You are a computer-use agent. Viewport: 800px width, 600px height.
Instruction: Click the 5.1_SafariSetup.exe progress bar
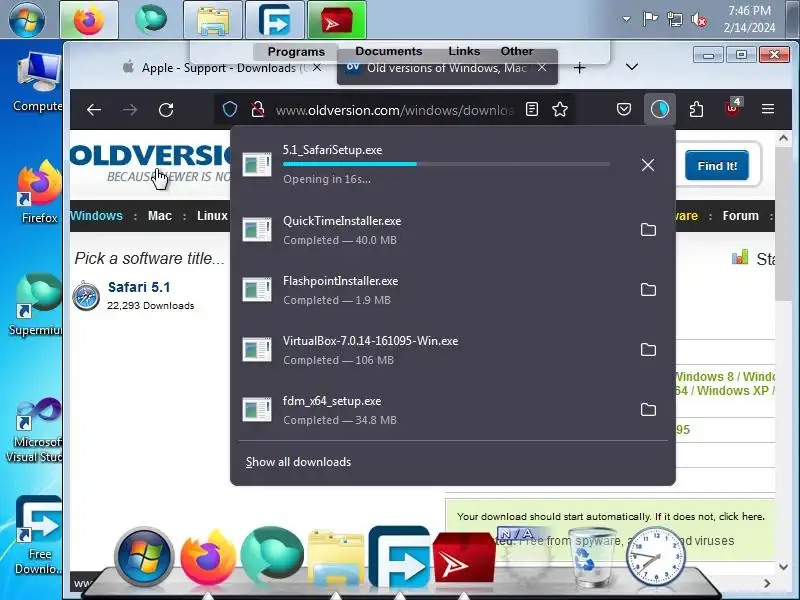tap(446, 164)
